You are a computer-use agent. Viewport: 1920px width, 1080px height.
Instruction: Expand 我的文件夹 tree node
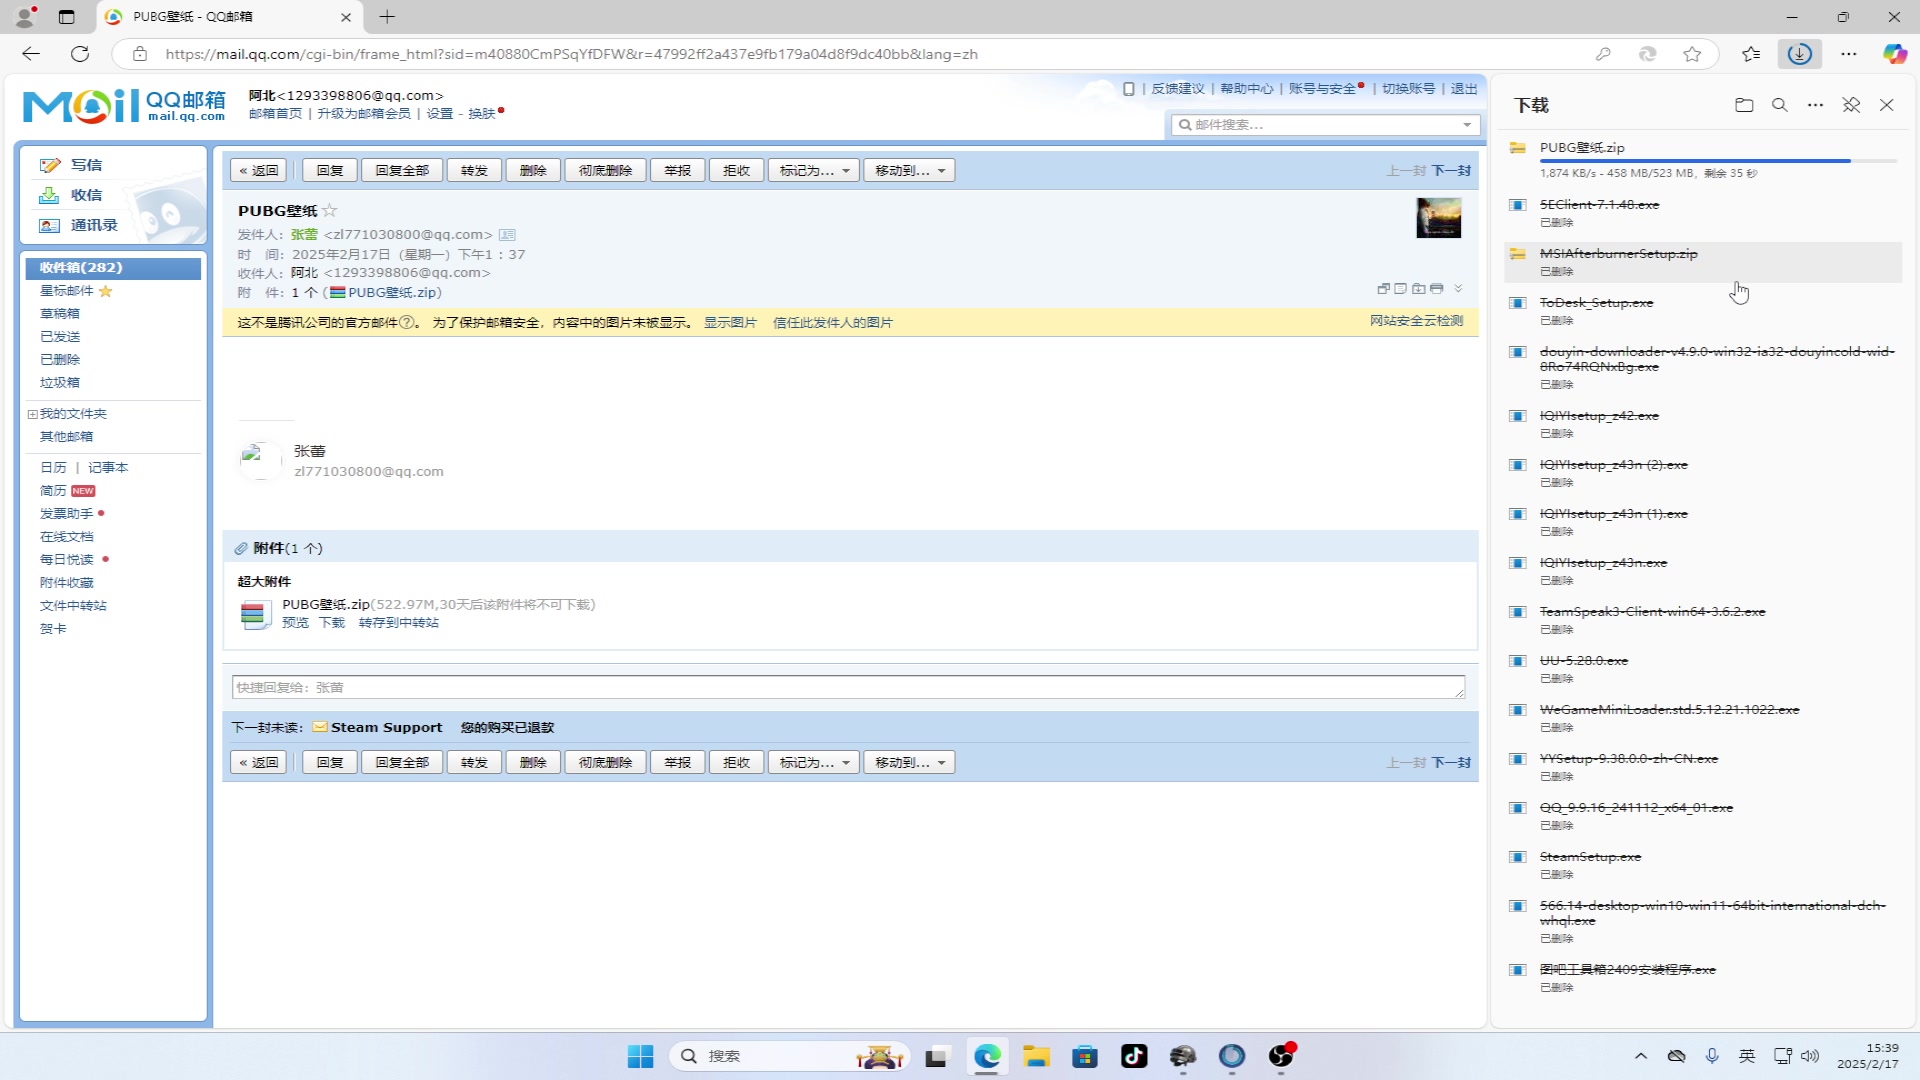click(32, 414)
